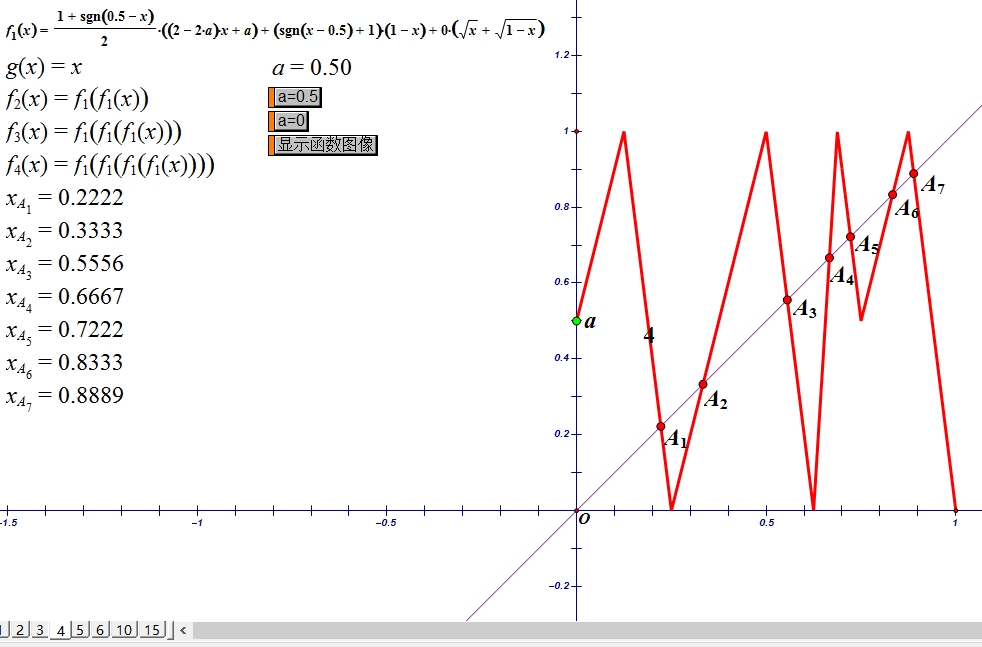
Task: Select the f2(x) = f1(f1(x)) text
Action: click(77, 99)
